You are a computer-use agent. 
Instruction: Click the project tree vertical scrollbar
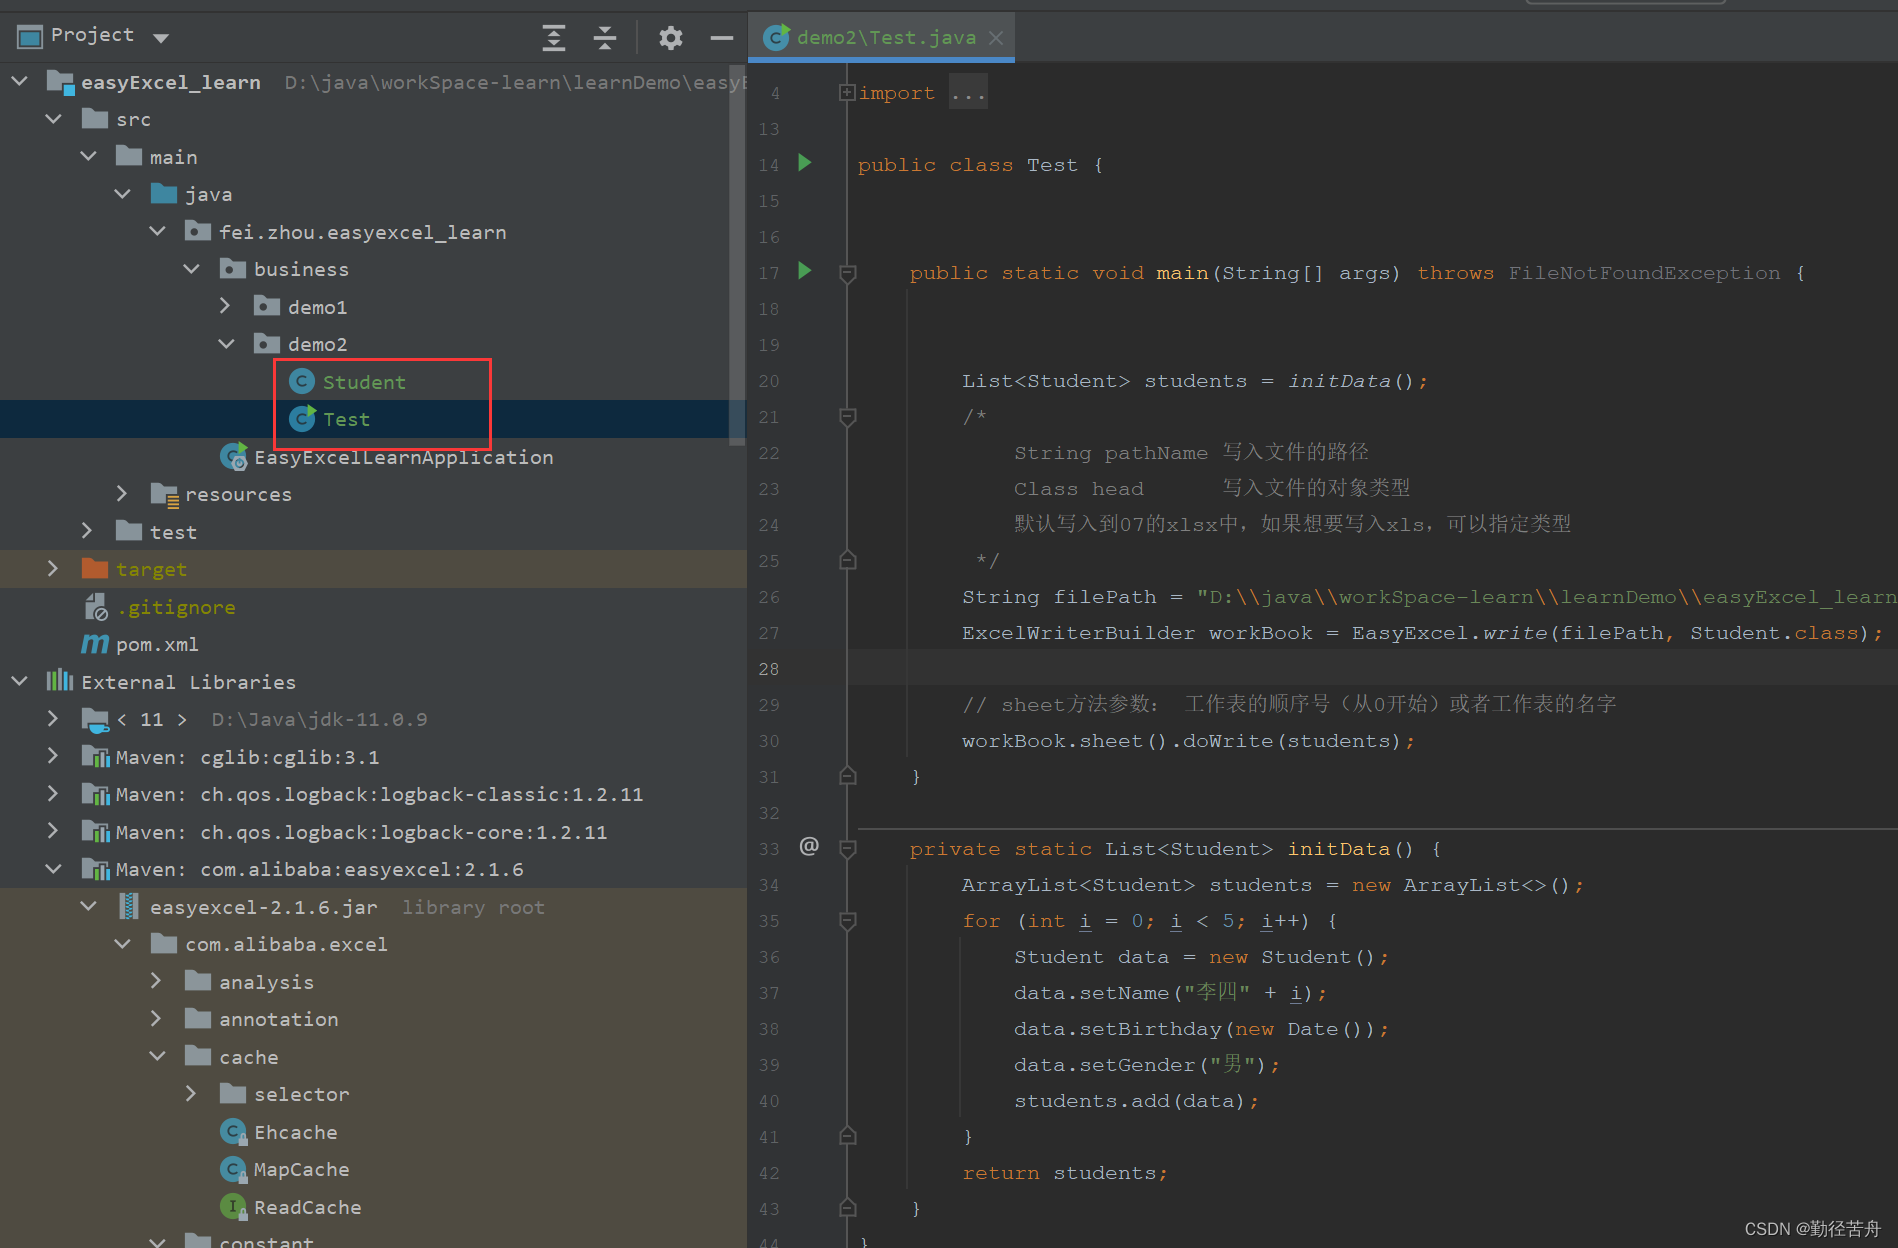click(737, 255)
